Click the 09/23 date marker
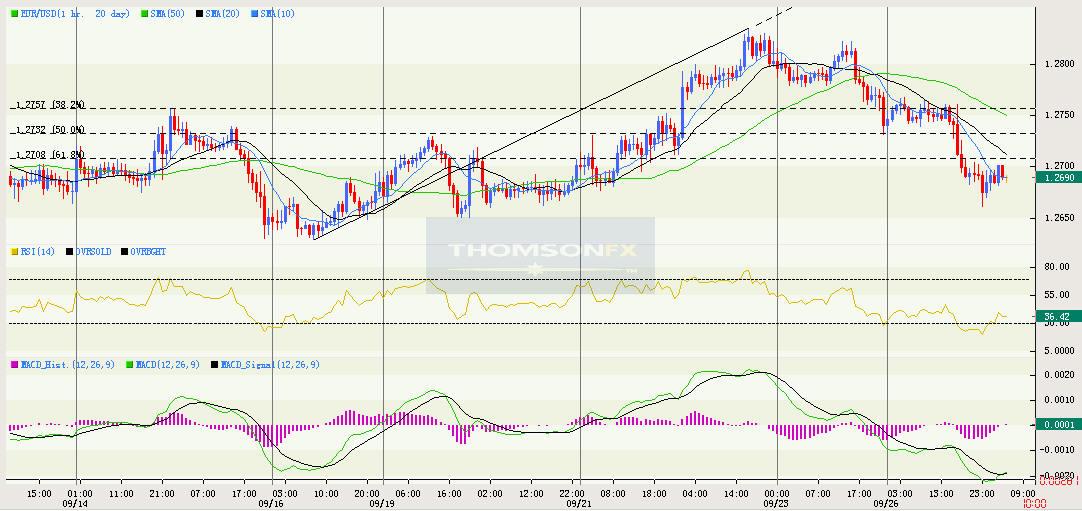This screenshot has width=1082, height=511. click(774, 503)
